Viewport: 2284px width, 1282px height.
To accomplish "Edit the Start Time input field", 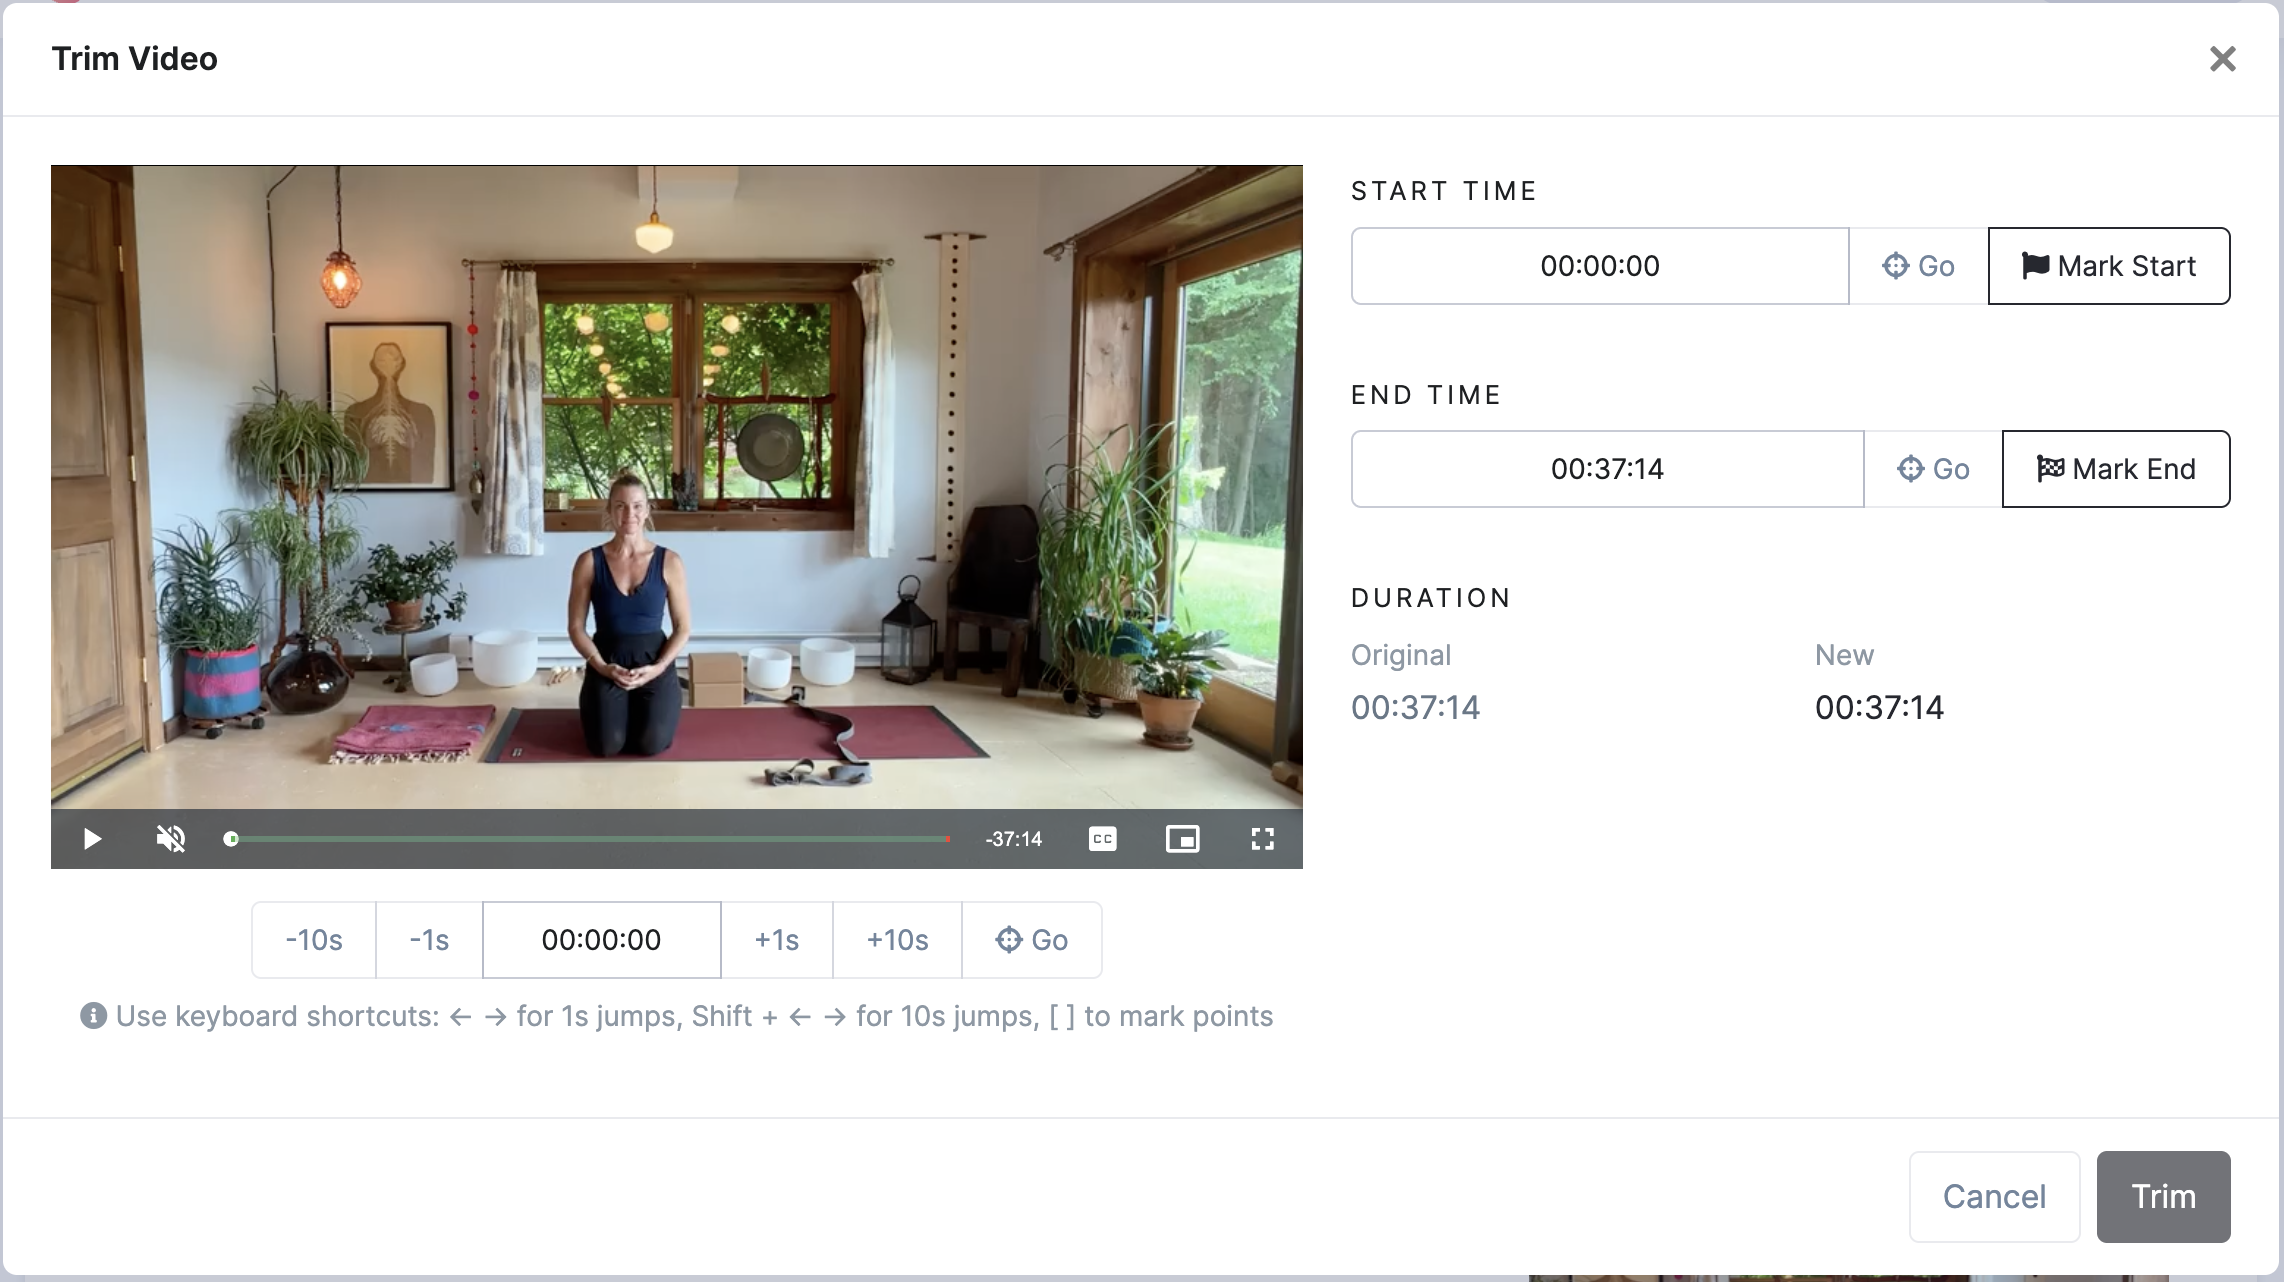I will point(1600,266).
